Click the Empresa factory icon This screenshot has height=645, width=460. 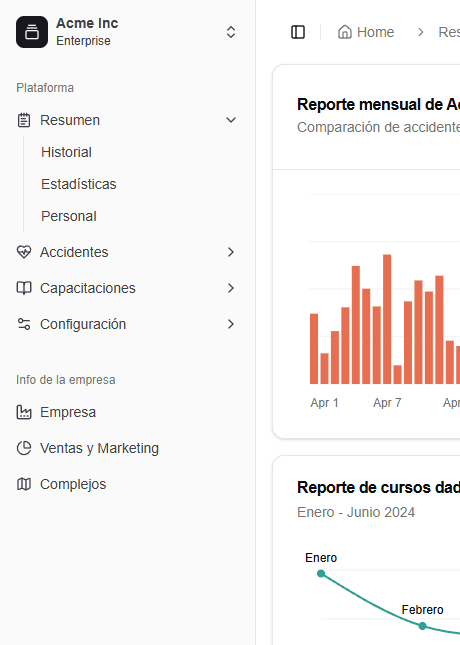(24, 412)
